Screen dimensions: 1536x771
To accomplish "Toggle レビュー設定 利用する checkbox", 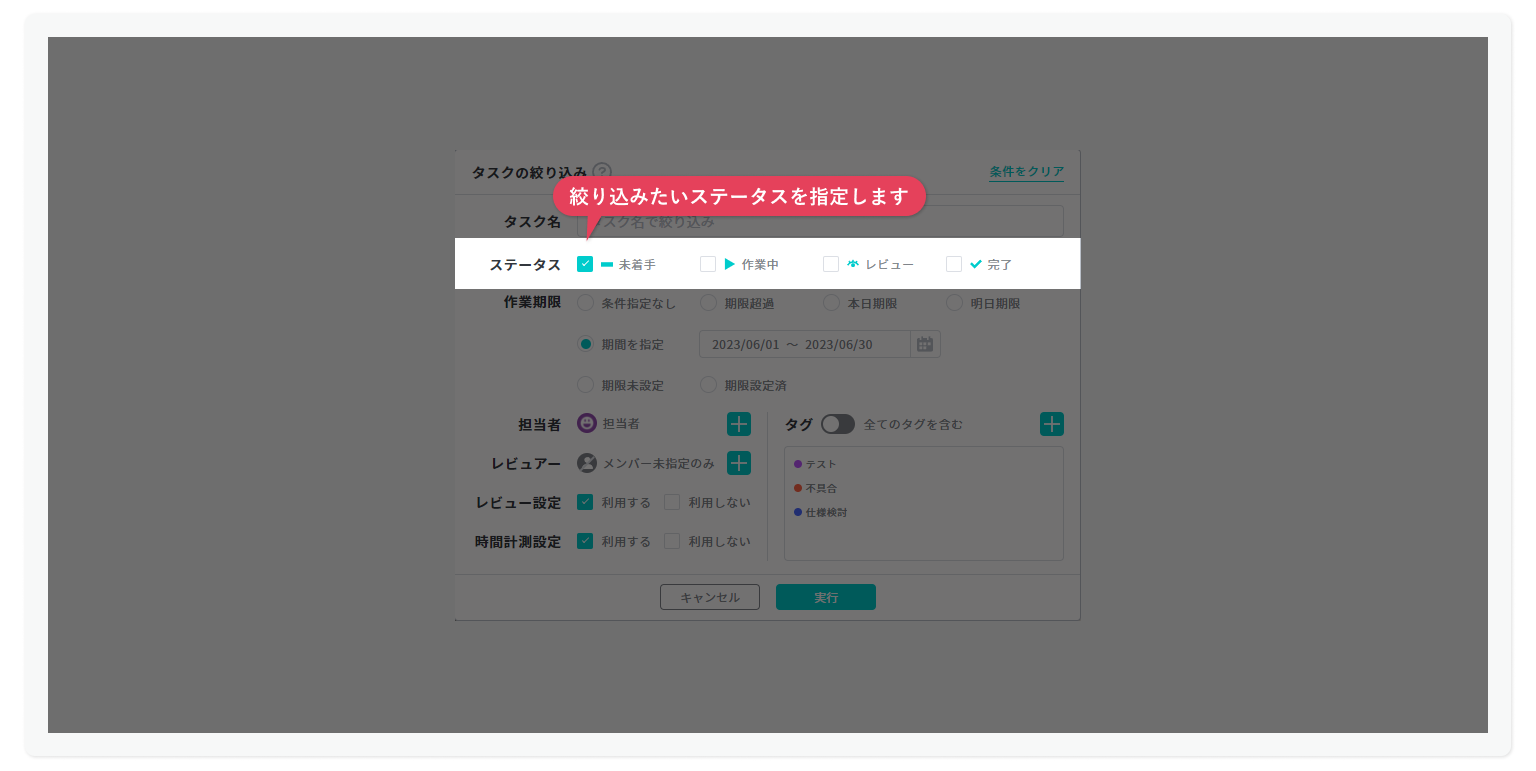I will pos(585,502).
